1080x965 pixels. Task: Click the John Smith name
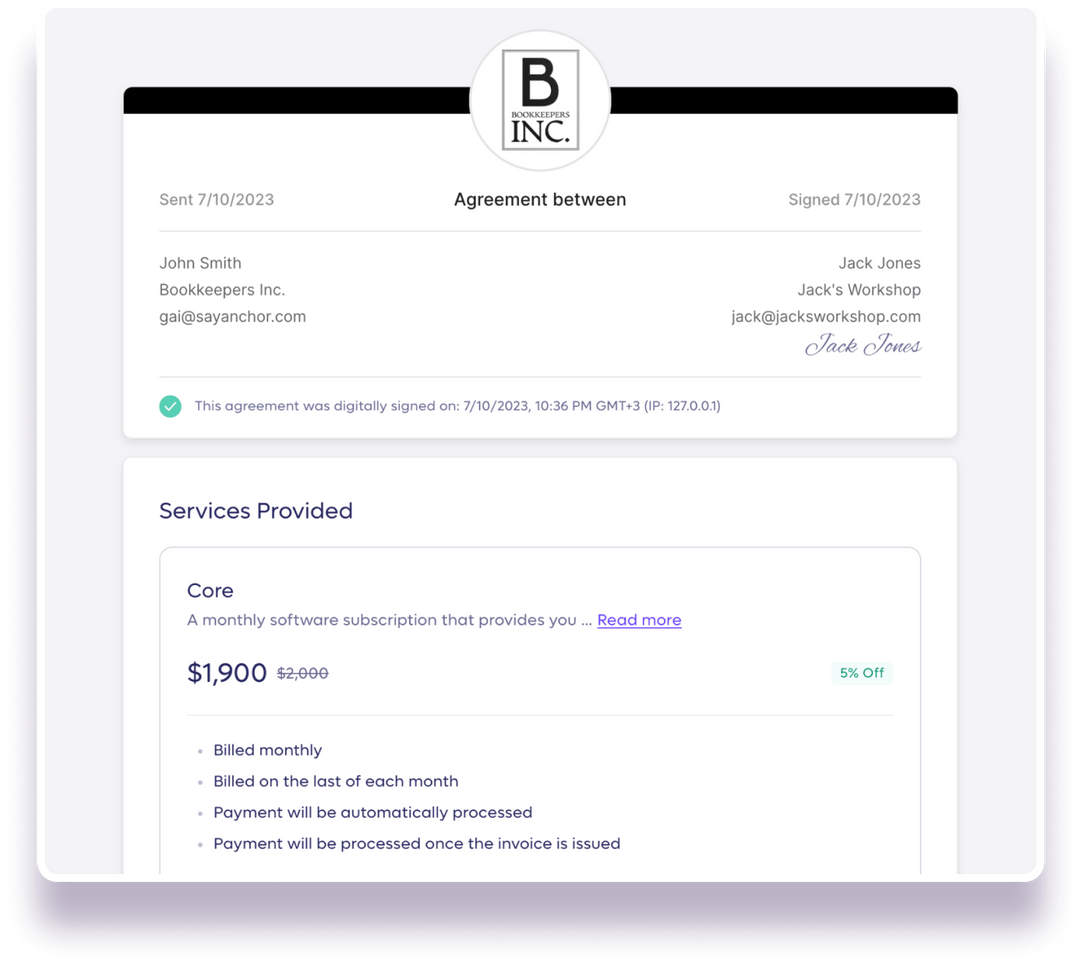click(200, 263)
